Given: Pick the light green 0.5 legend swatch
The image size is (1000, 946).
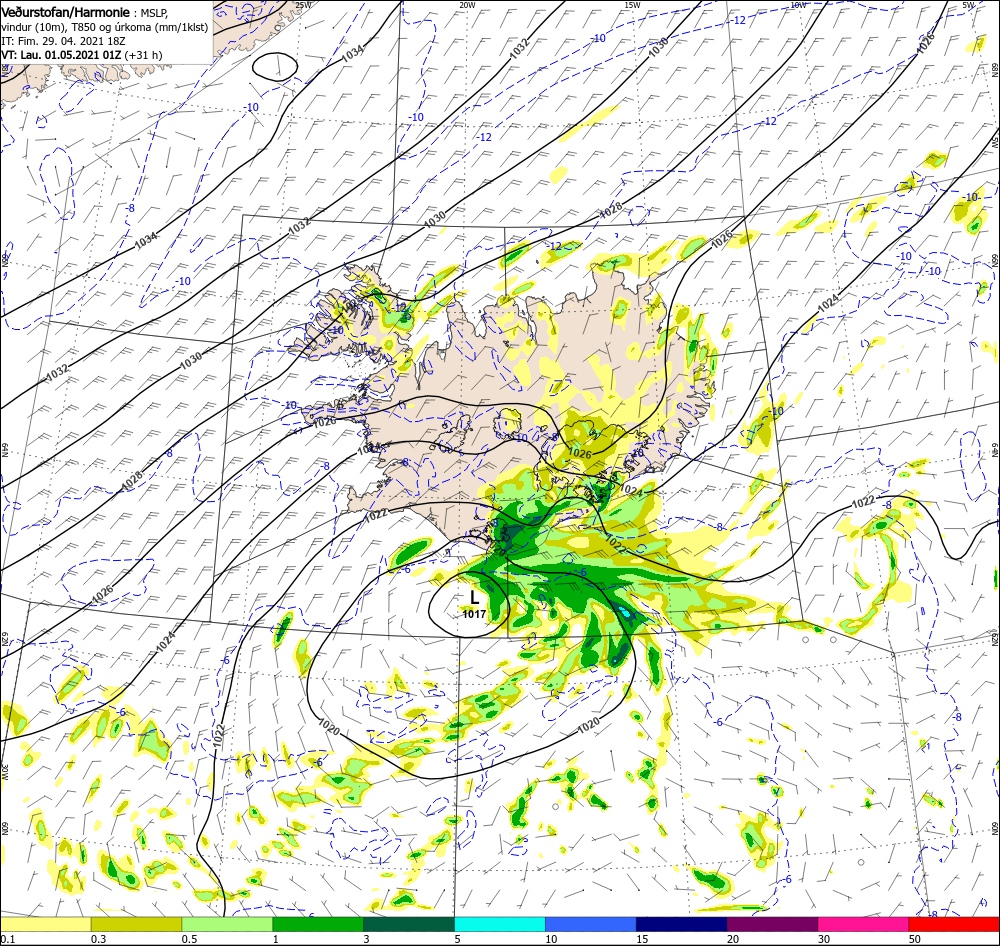Looking at the screenshot, I should tap(227, 924).
